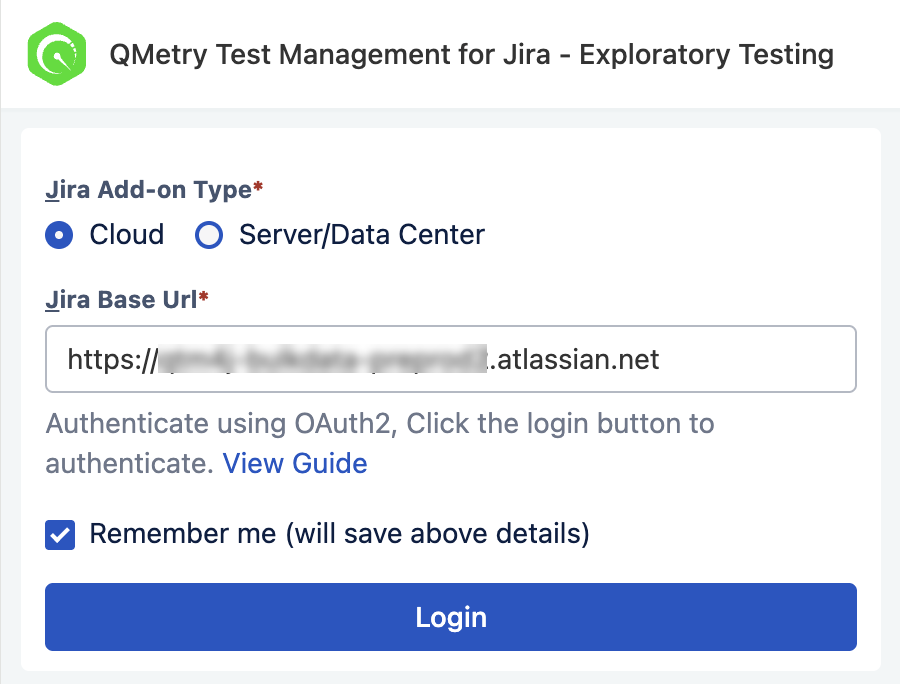This screenshot has width=900, height=684.
Task: Click the Login button
Action: coord(451,617)
